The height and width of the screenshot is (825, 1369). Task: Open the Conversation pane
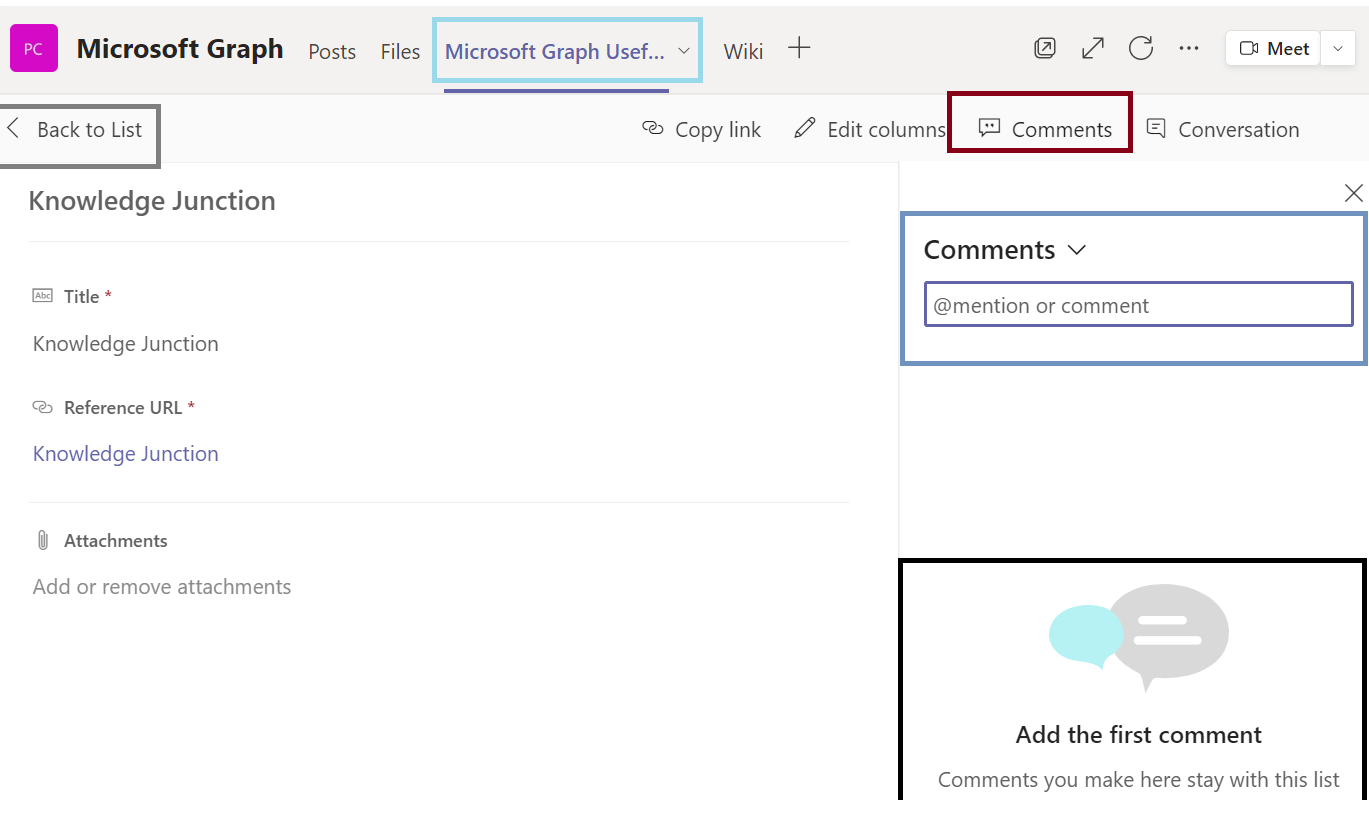pos(1223,130)
